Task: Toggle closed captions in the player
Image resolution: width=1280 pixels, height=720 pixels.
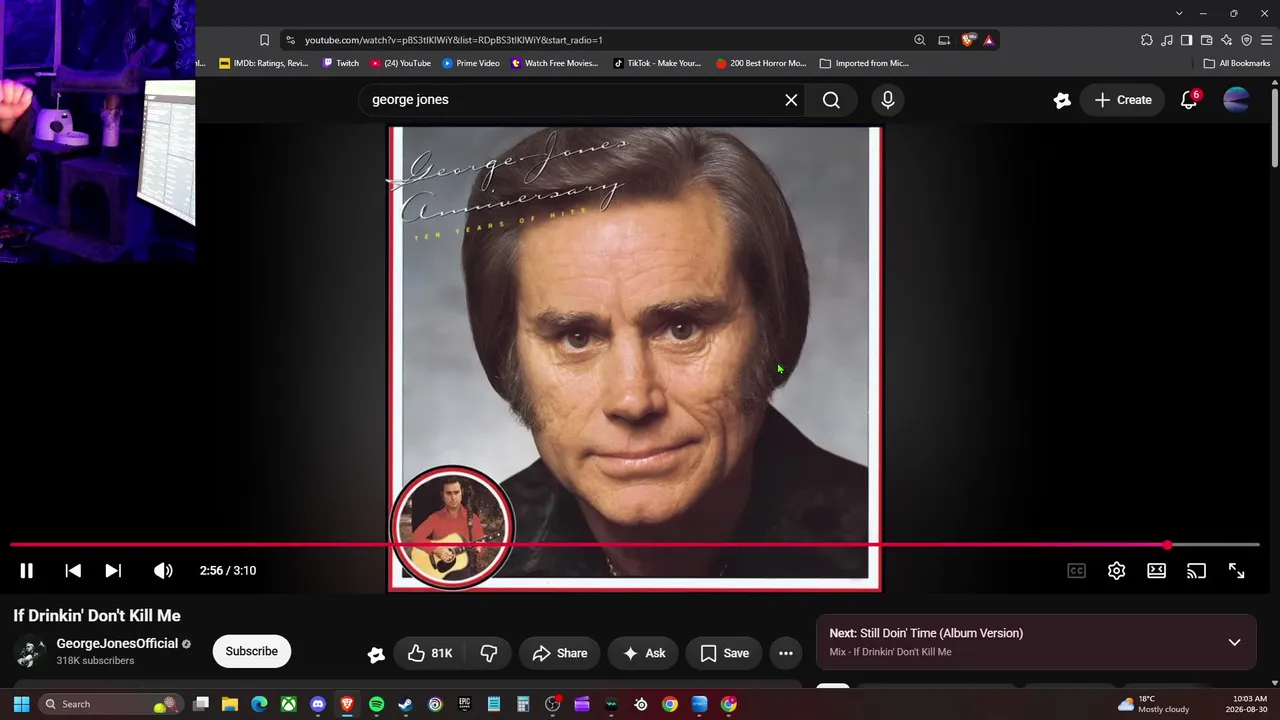Action: point(1076,571)
